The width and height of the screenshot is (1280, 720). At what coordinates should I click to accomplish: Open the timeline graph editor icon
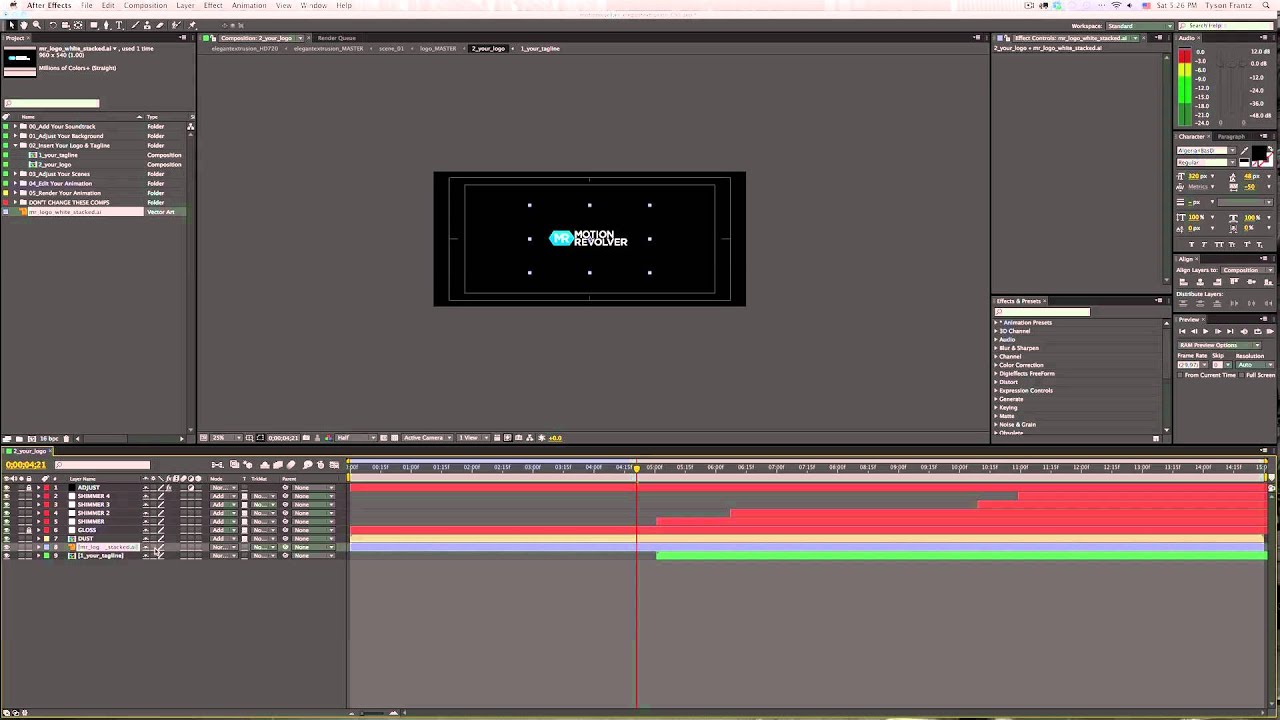pos(334,465)
